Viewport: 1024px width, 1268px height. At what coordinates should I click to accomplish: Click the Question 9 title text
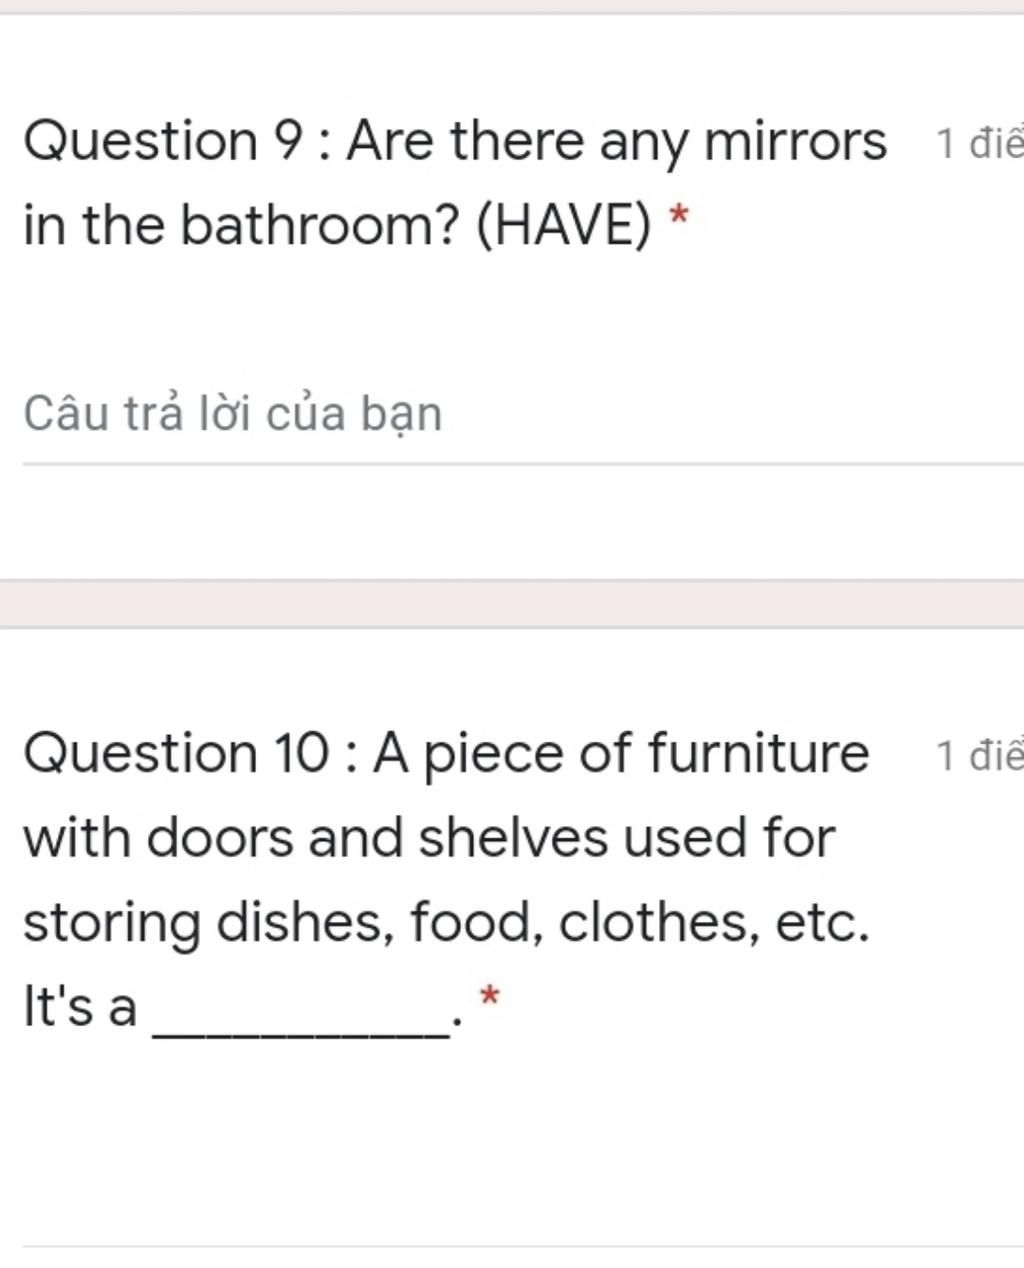[455, 182]
